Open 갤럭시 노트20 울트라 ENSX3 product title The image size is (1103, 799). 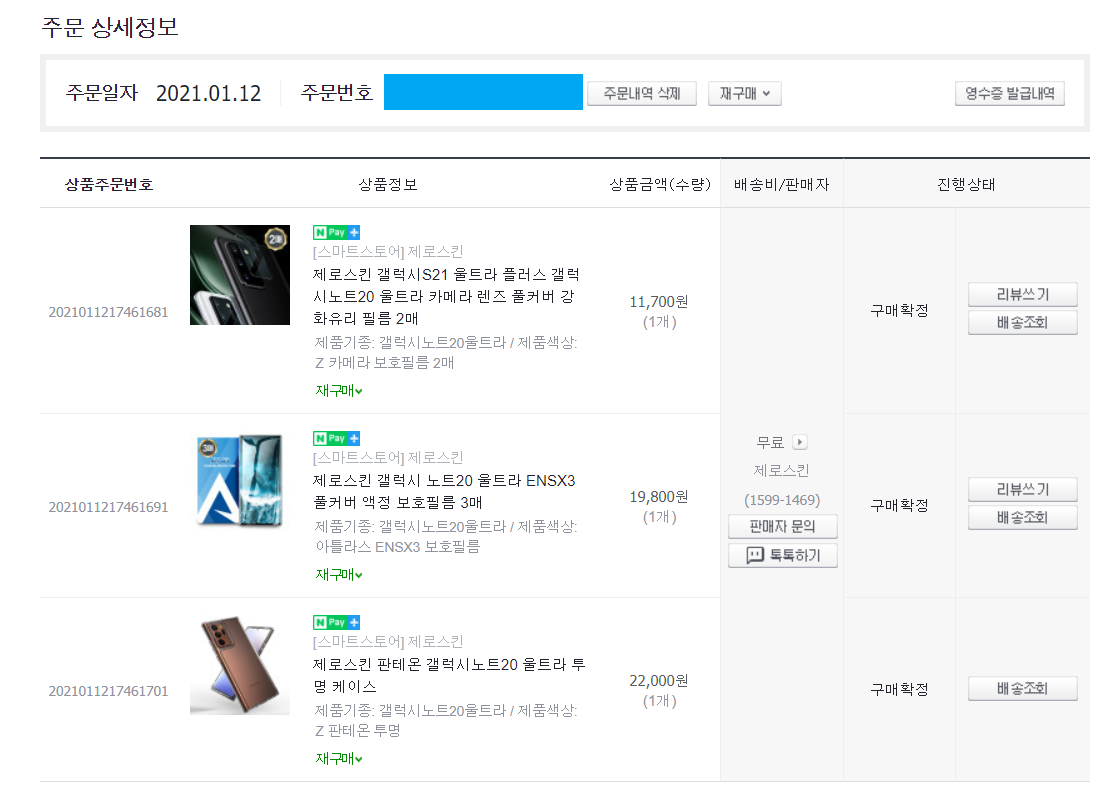click(444, 492)
